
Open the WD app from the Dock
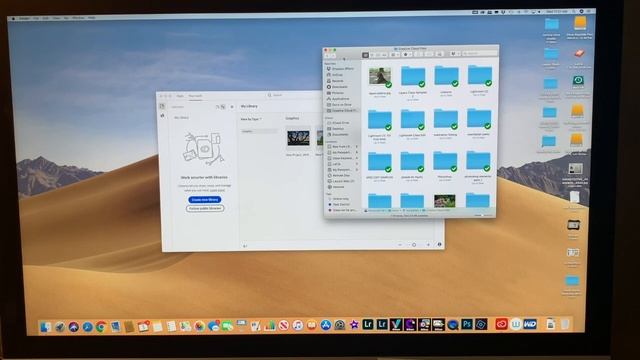[x=530, y=324]
